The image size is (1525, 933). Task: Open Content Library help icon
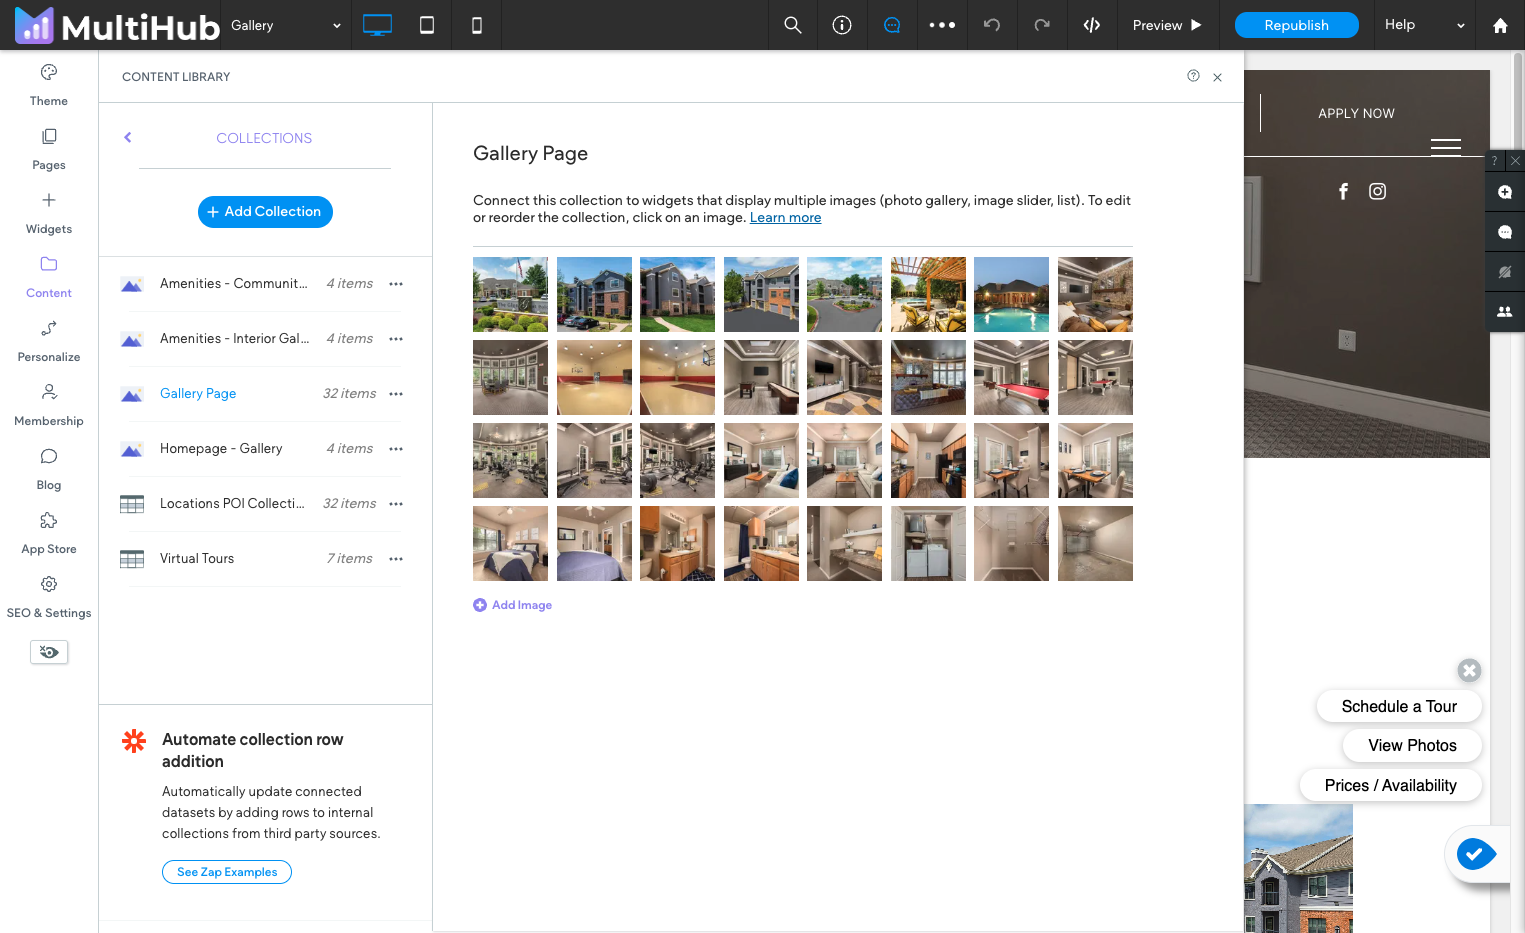[x=1193, y=76]
